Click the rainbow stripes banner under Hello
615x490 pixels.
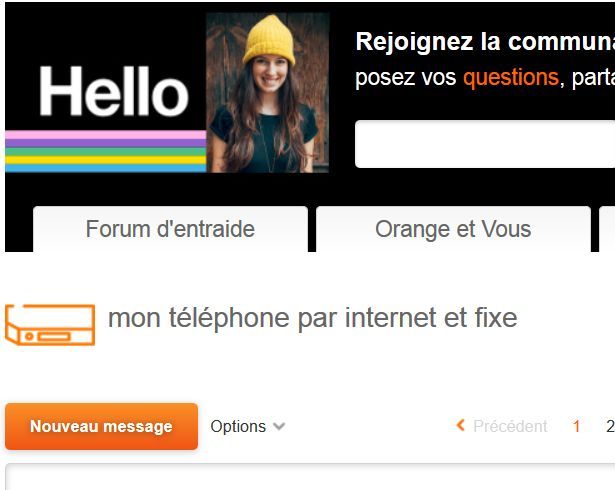[x=106, y=151]
